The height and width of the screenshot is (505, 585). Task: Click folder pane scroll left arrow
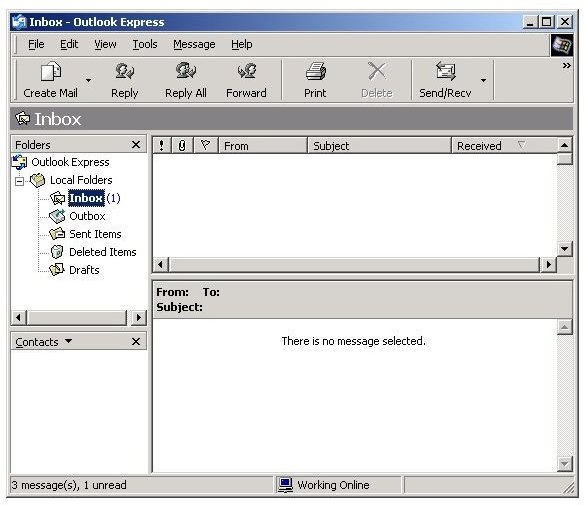click(x=19, y=318)
